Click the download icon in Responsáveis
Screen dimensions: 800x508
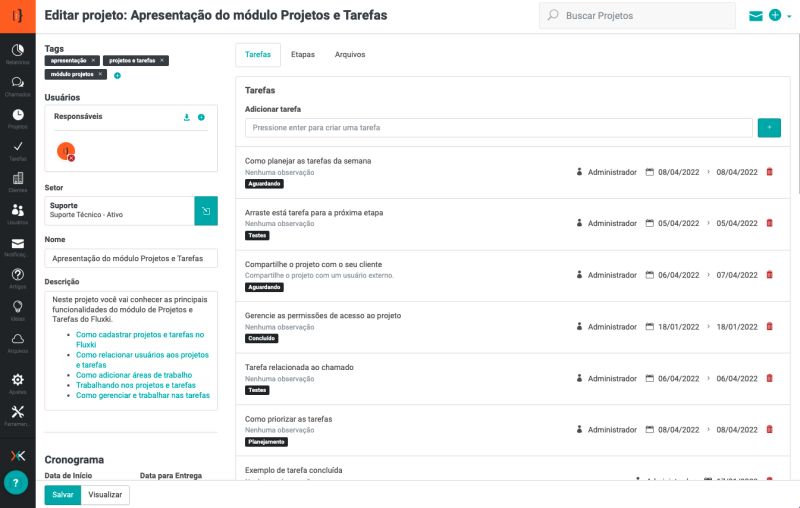point(186,117)
